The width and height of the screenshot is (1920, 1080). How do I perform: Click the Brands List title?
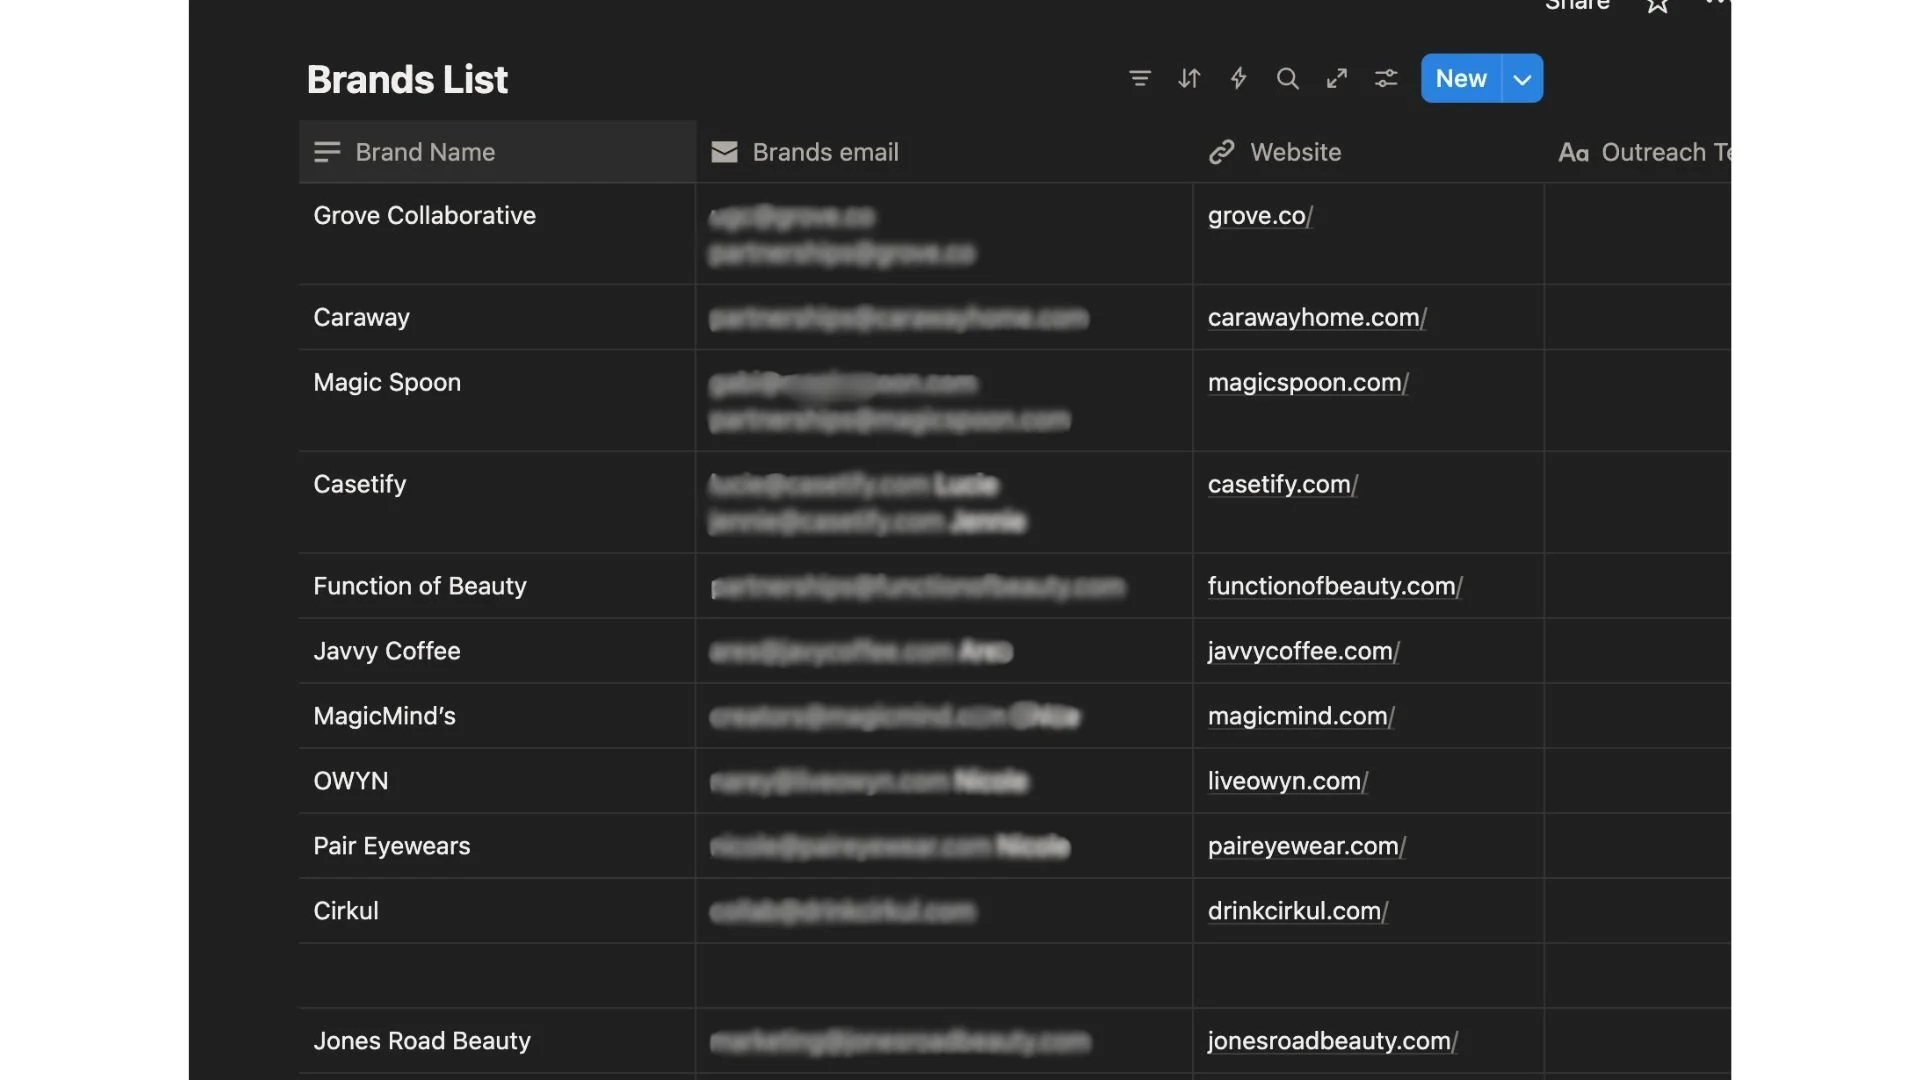click(407, 79)
